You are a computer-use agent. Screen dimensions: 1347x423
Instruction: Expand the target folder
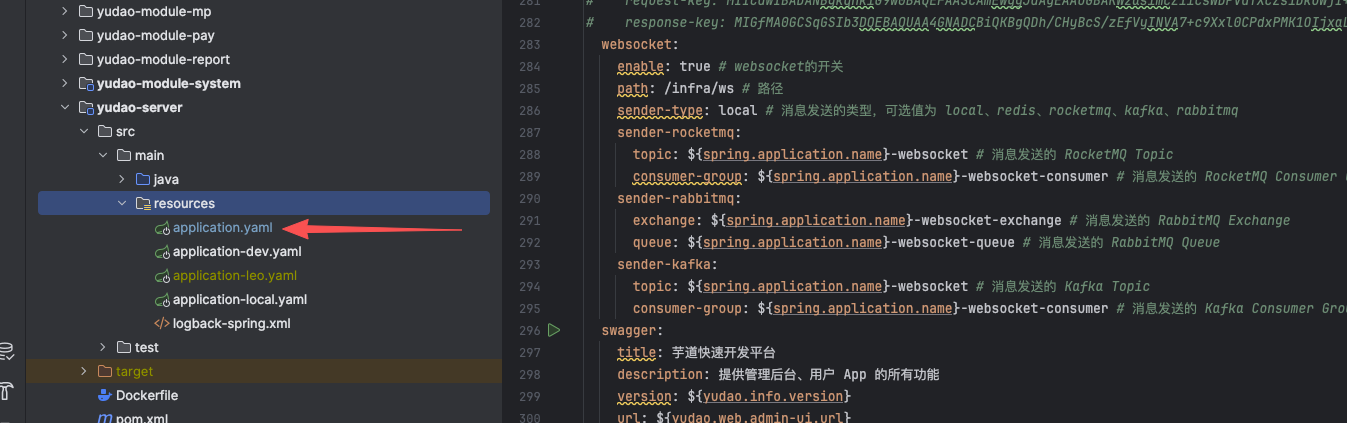[x=84, y=372]
